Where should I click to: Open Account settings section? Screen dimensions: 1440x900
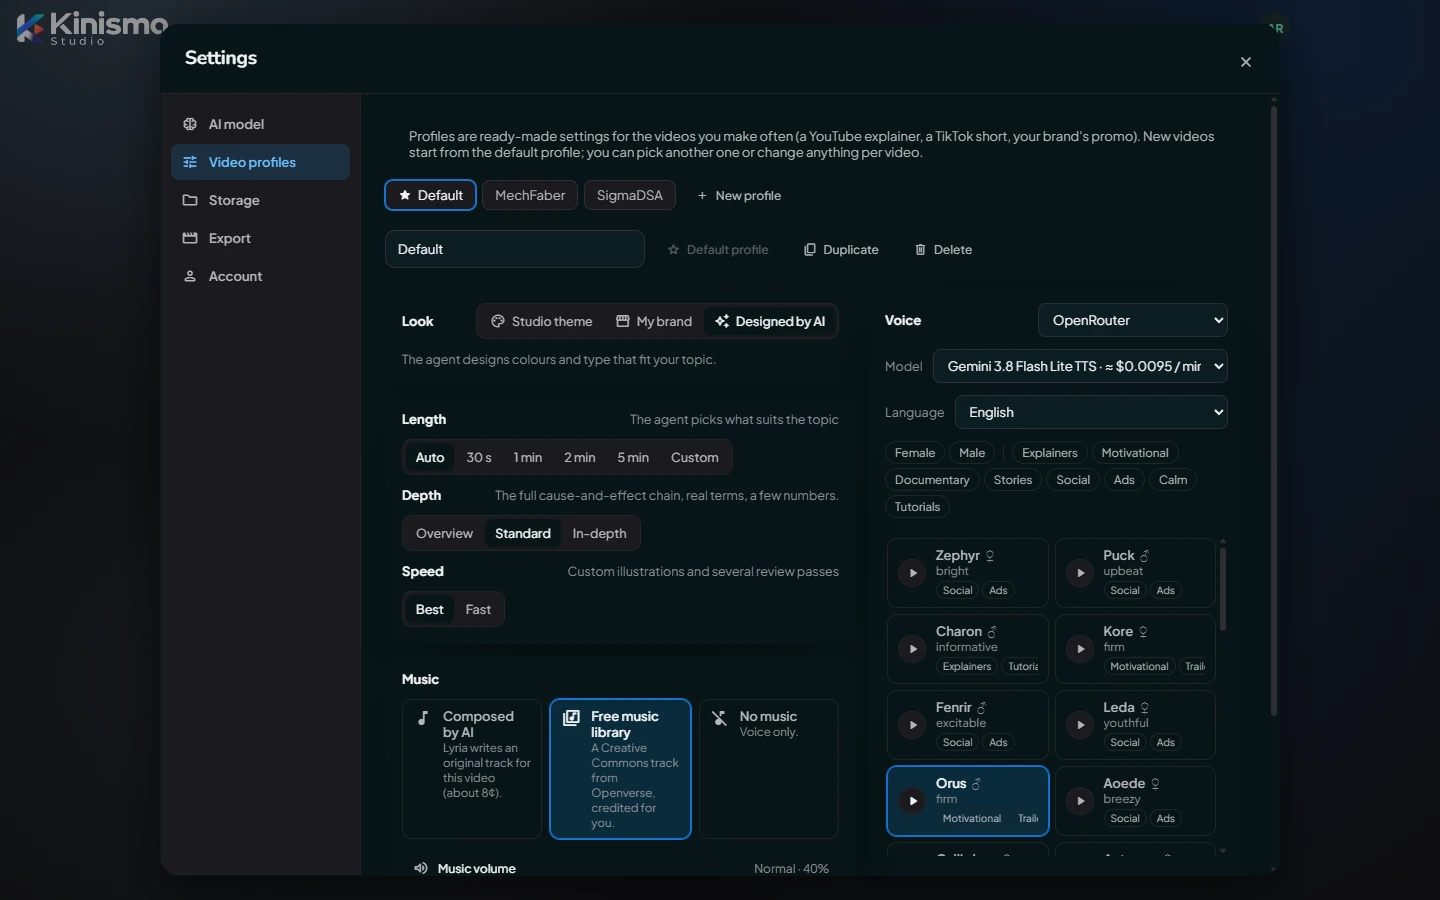(260, 276)
